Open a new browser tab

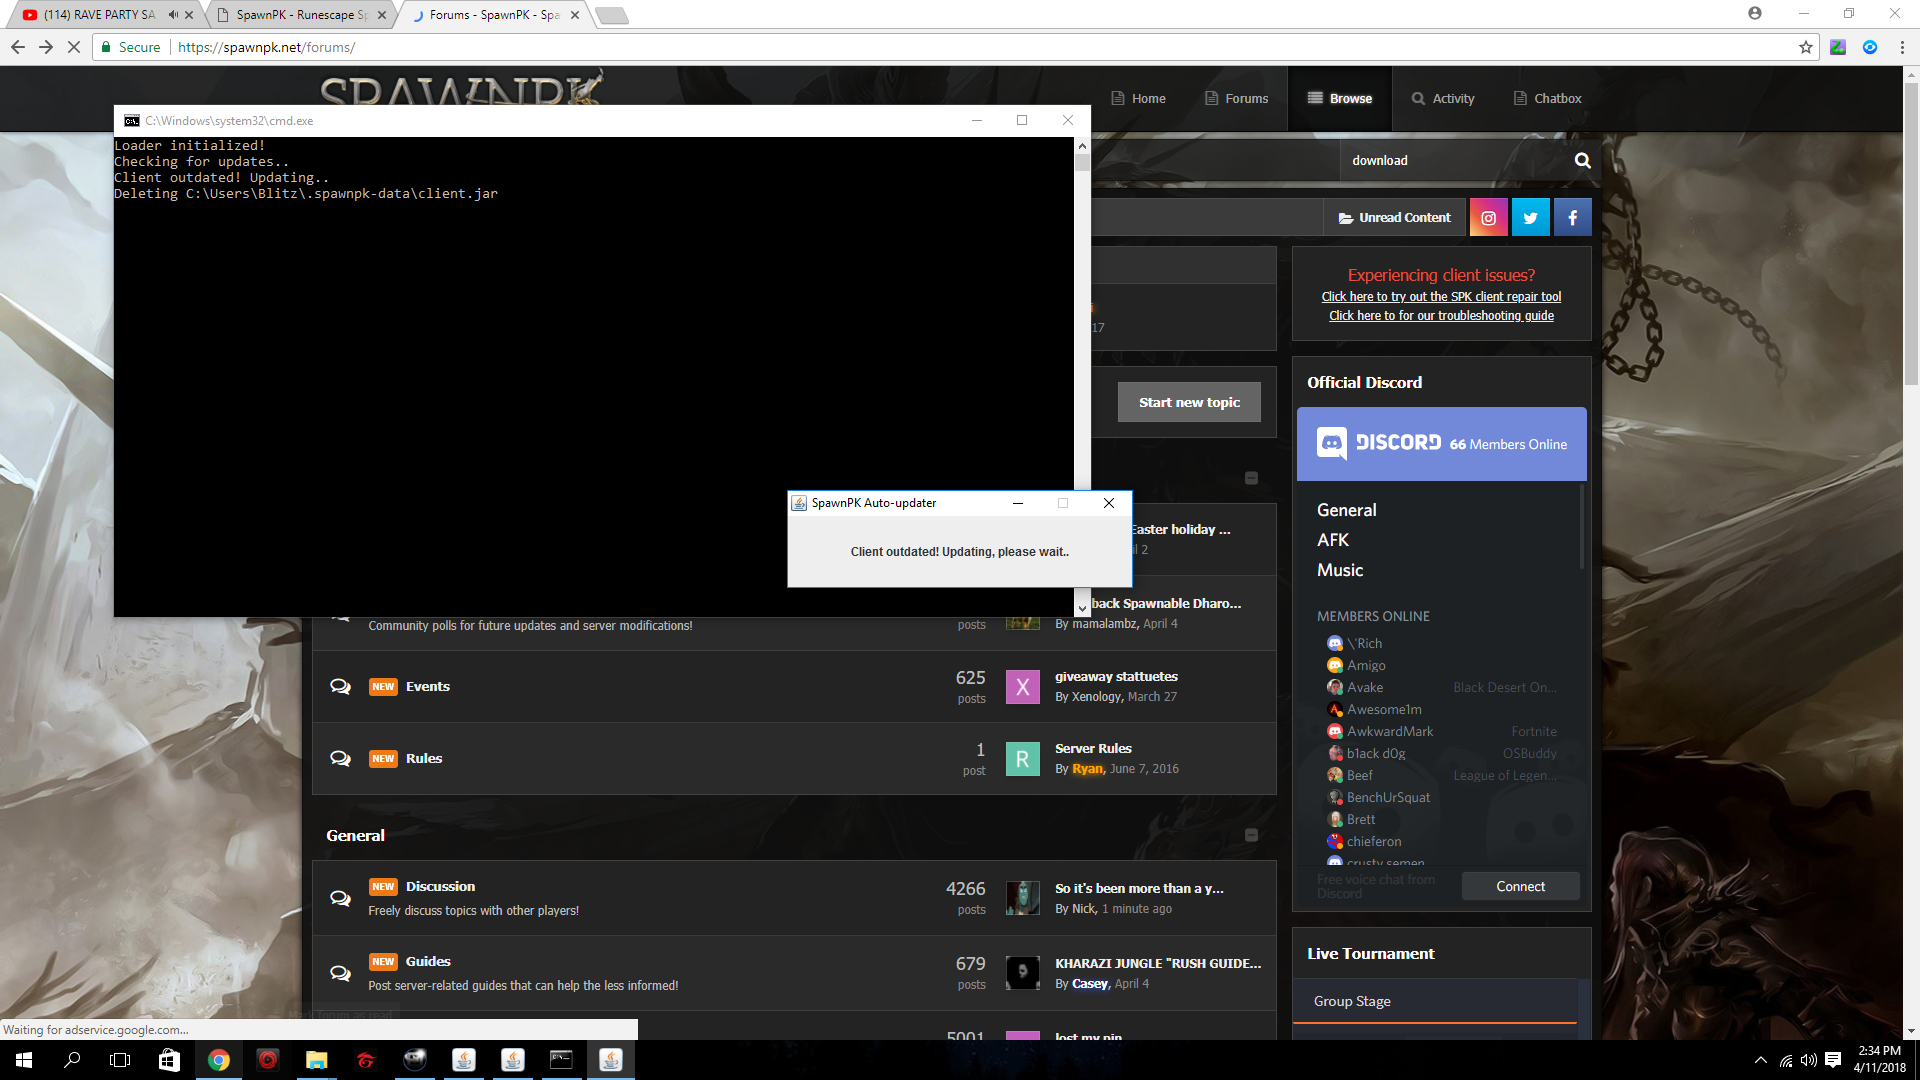pyautogui.click(x=612, y=15)
